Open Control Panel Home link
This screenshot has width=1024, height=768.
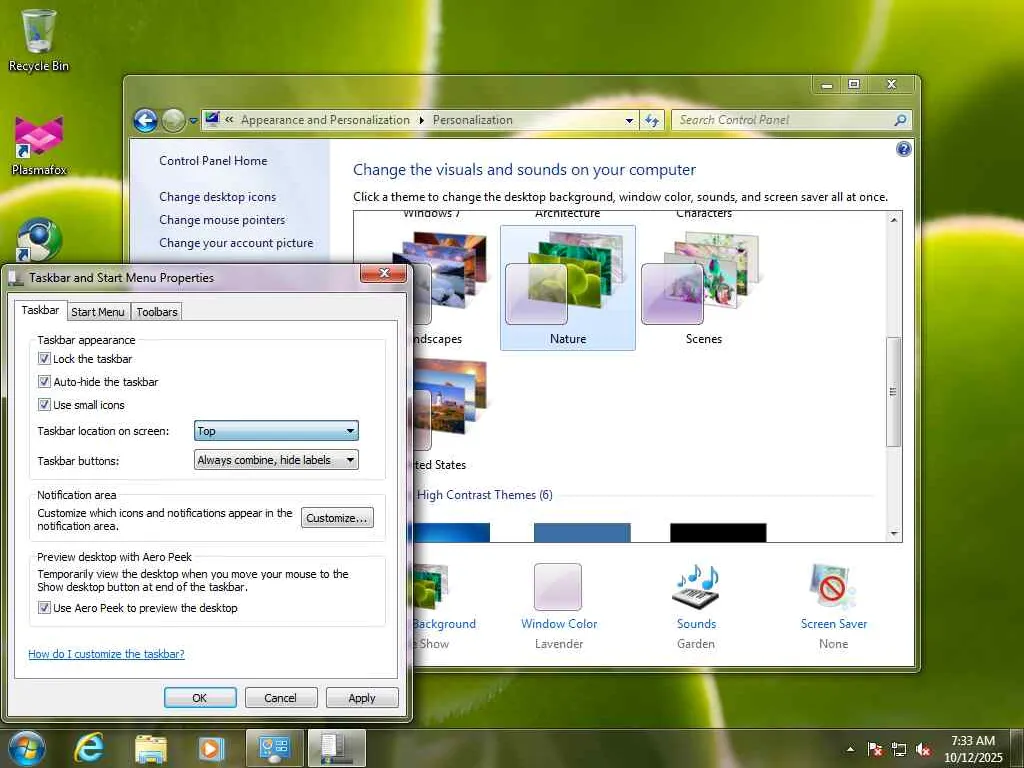tap(213, 161)
